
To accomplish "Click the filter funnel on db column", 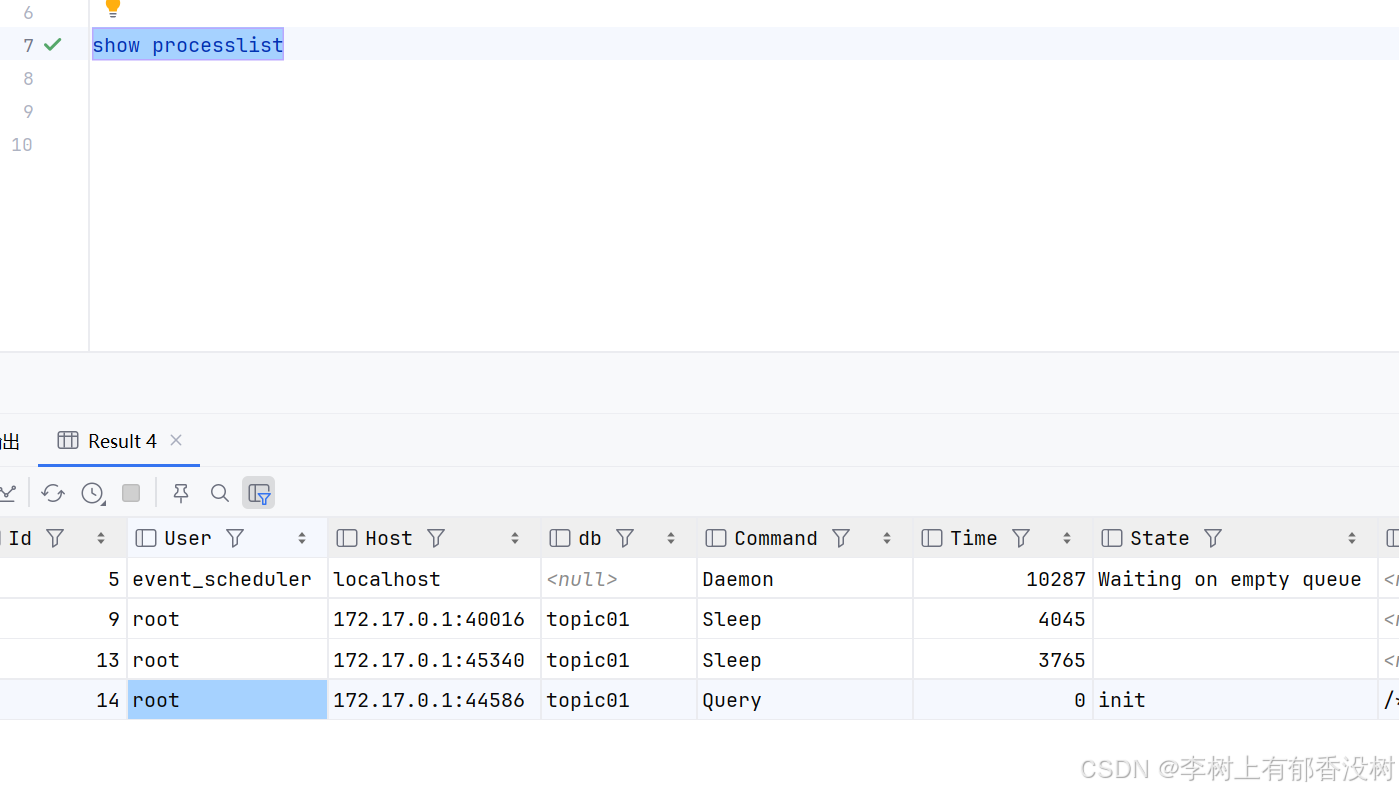I will [625, 538].
